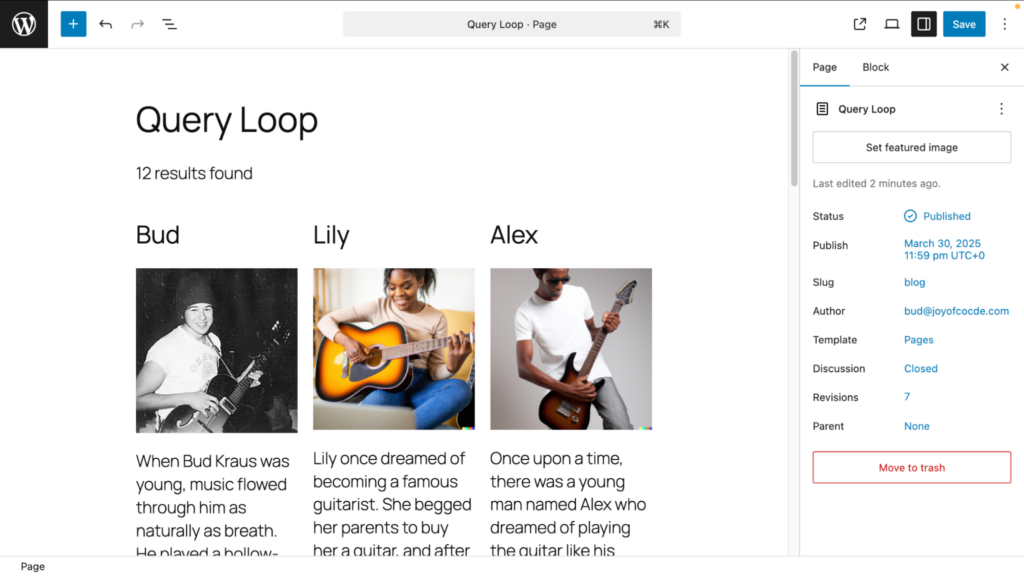Change the Pages template setting
Screen dimensions: 1024x576
(x=919, y=340)
